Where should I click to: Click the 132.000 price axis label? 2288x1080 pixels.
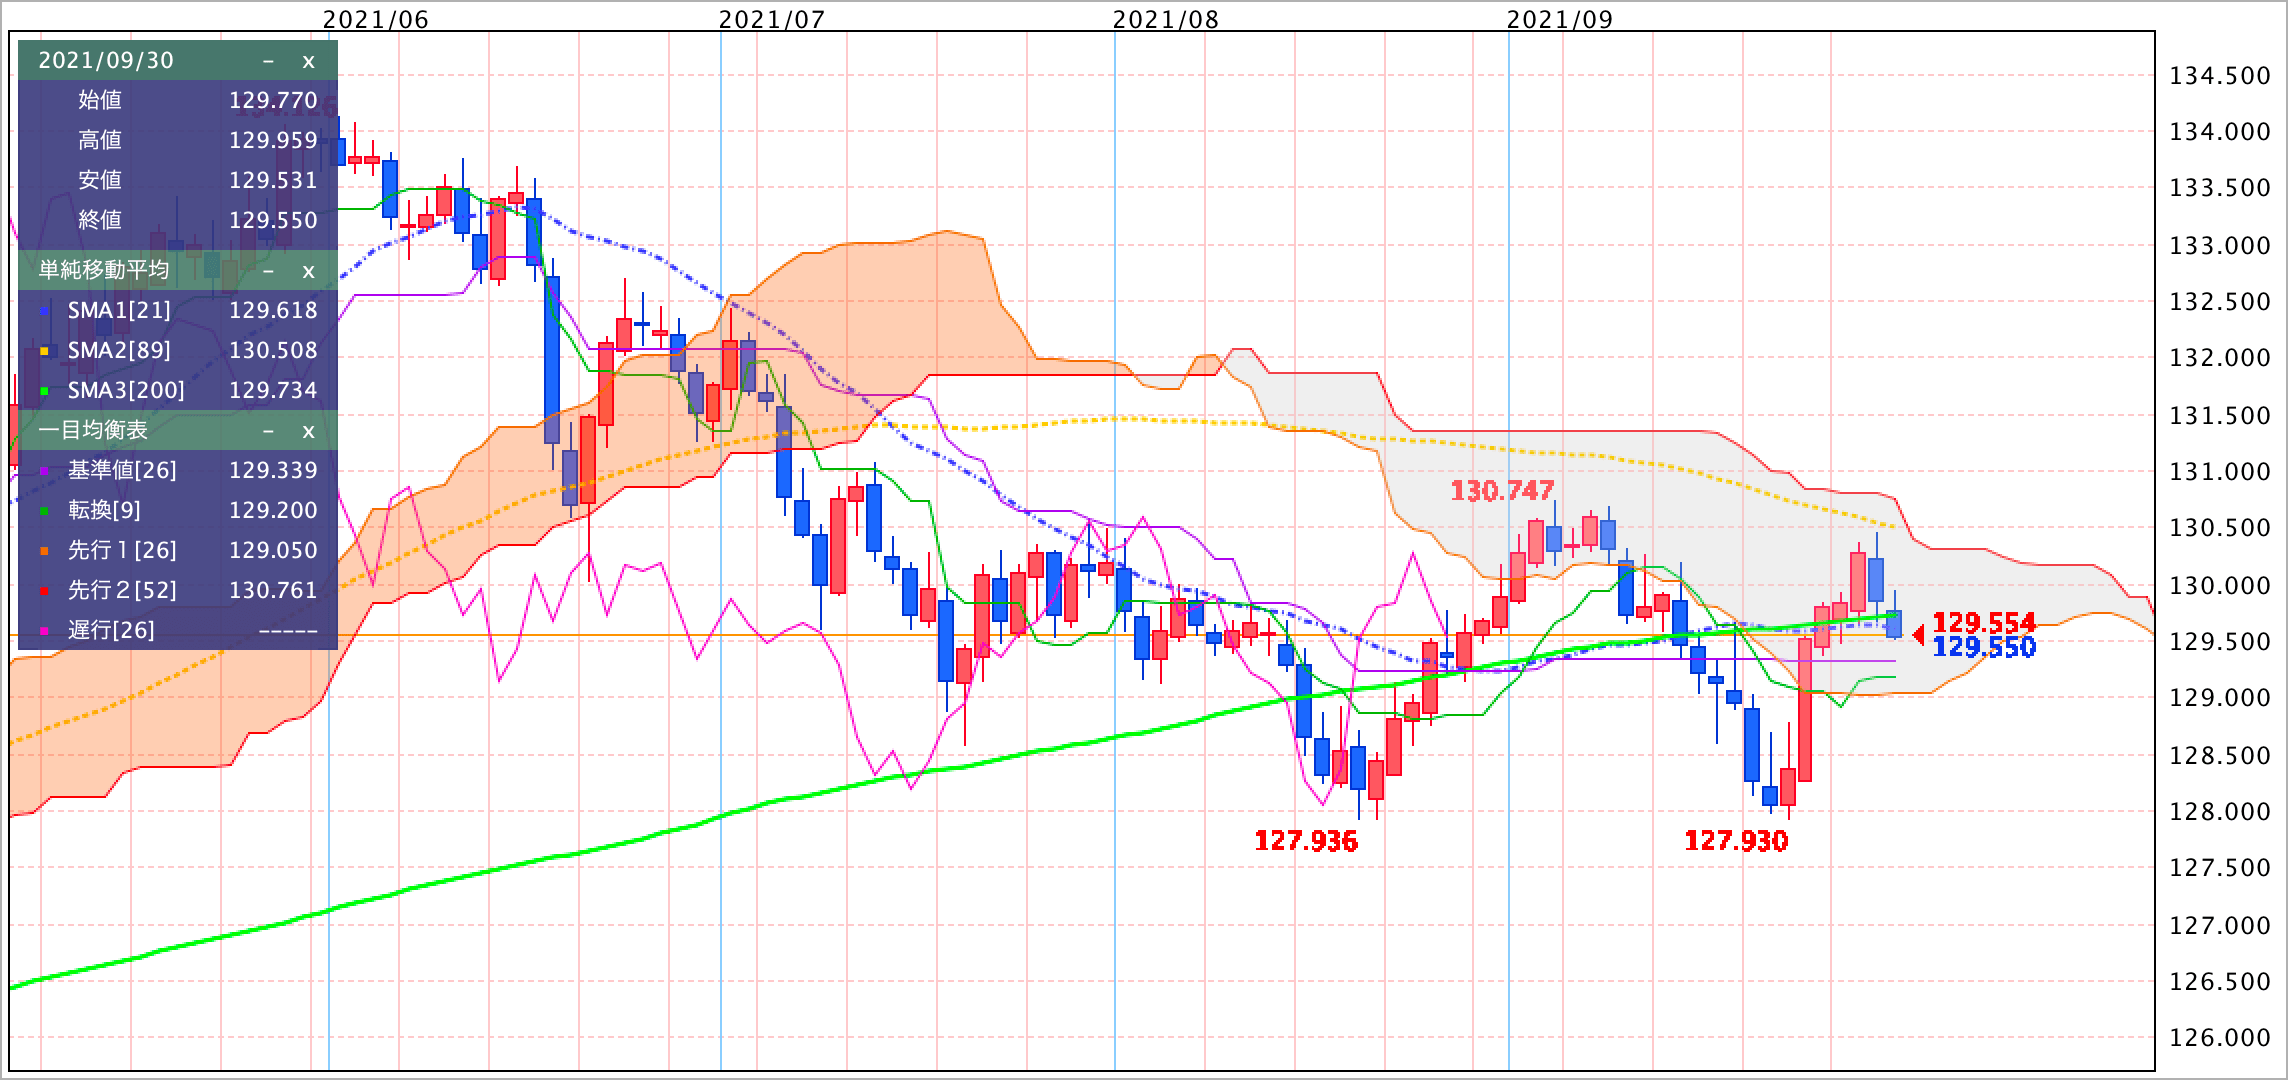pos(2219,358)
